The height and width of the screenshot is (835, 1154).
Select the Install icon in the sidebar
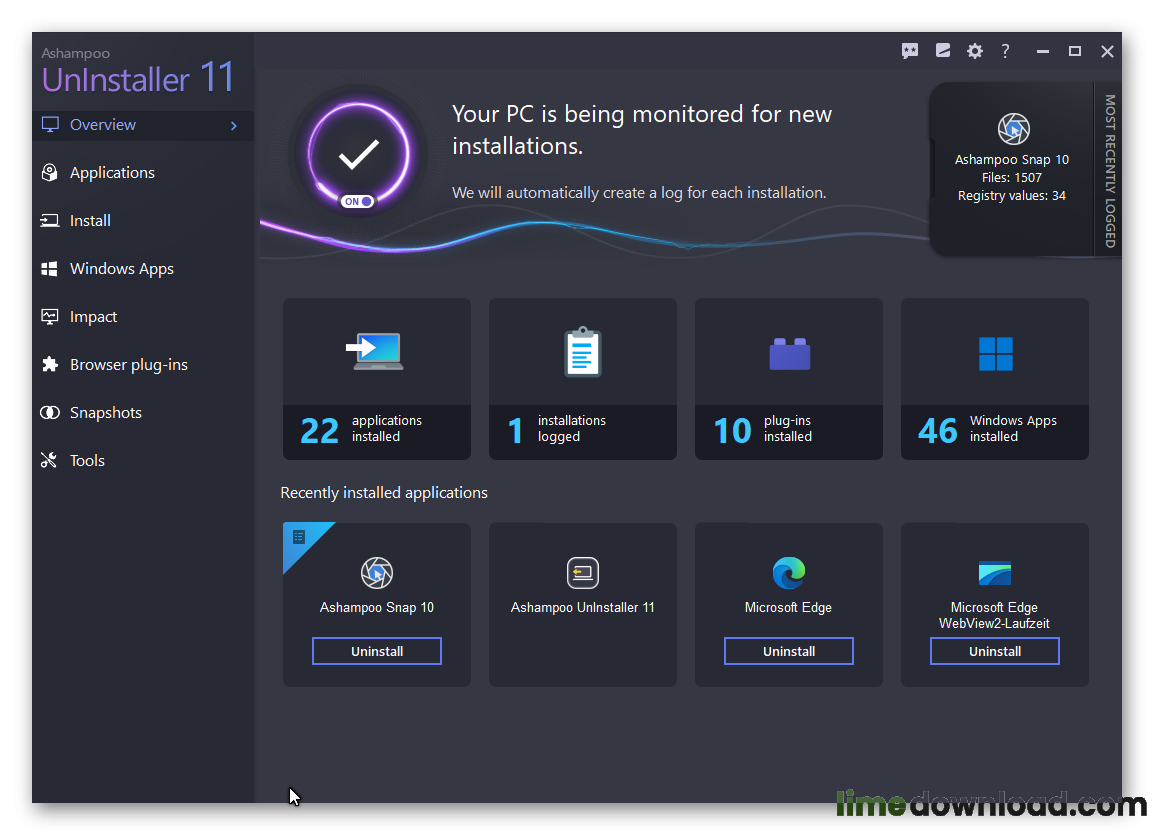[x=49, y=220]
